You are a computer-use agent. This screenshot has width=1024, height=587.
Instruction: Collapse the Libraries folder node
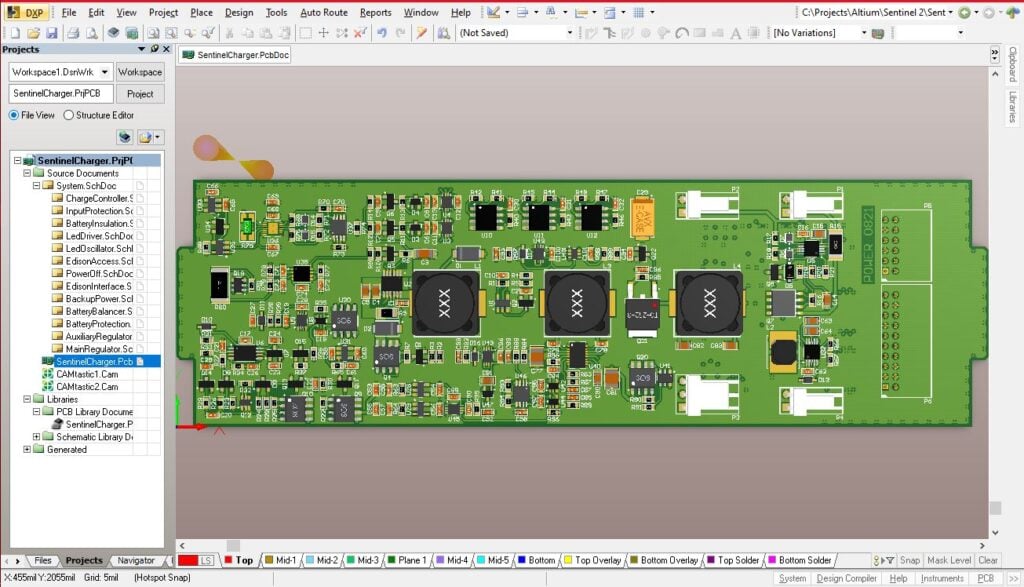click(x=27, y=399)
